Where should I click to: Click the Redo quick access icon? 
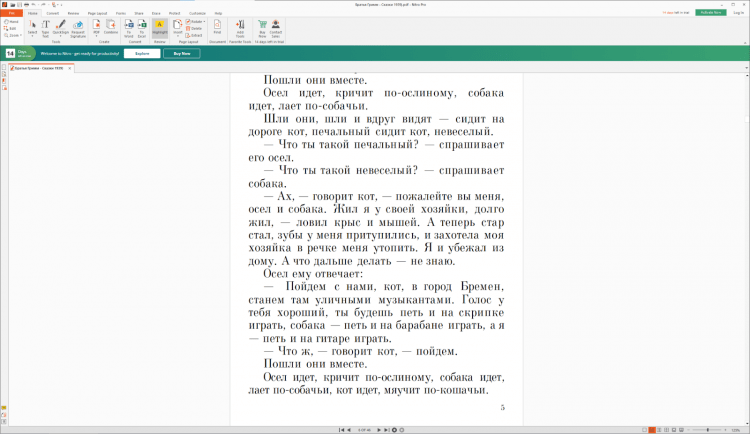tap(43, 5)
